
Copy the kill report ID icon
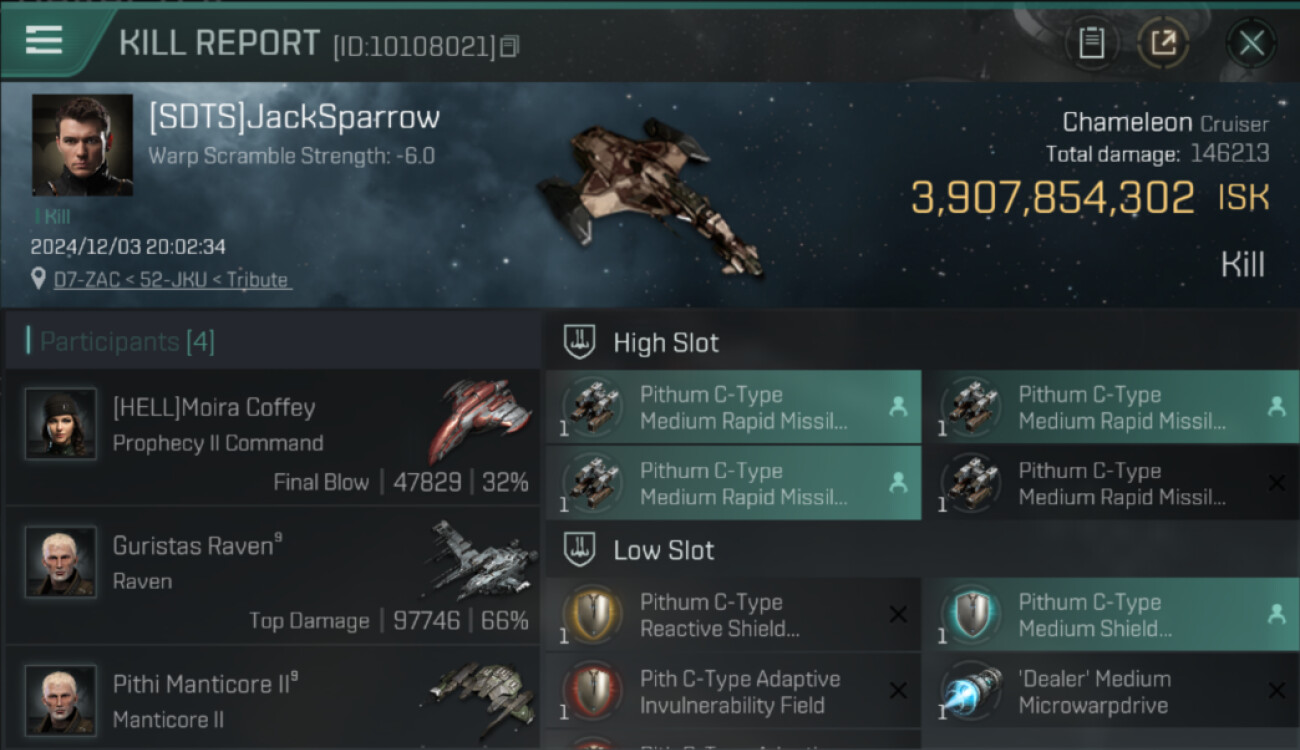pyautogui.click(x=509, y=46)
